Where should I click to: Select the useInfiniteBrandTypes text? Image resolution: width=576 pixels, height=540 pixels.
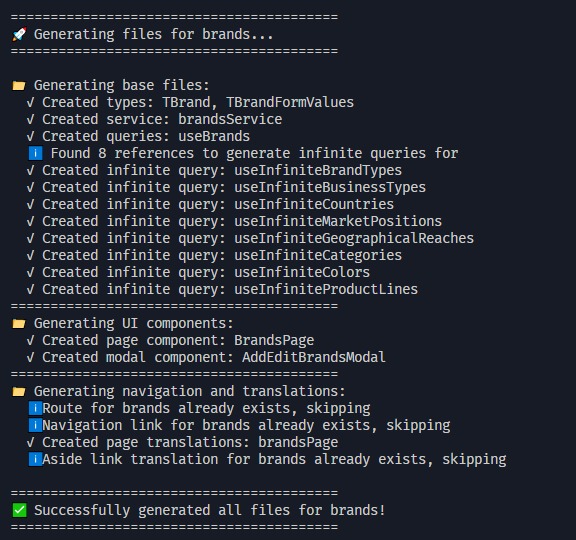(x=318, y=170)
